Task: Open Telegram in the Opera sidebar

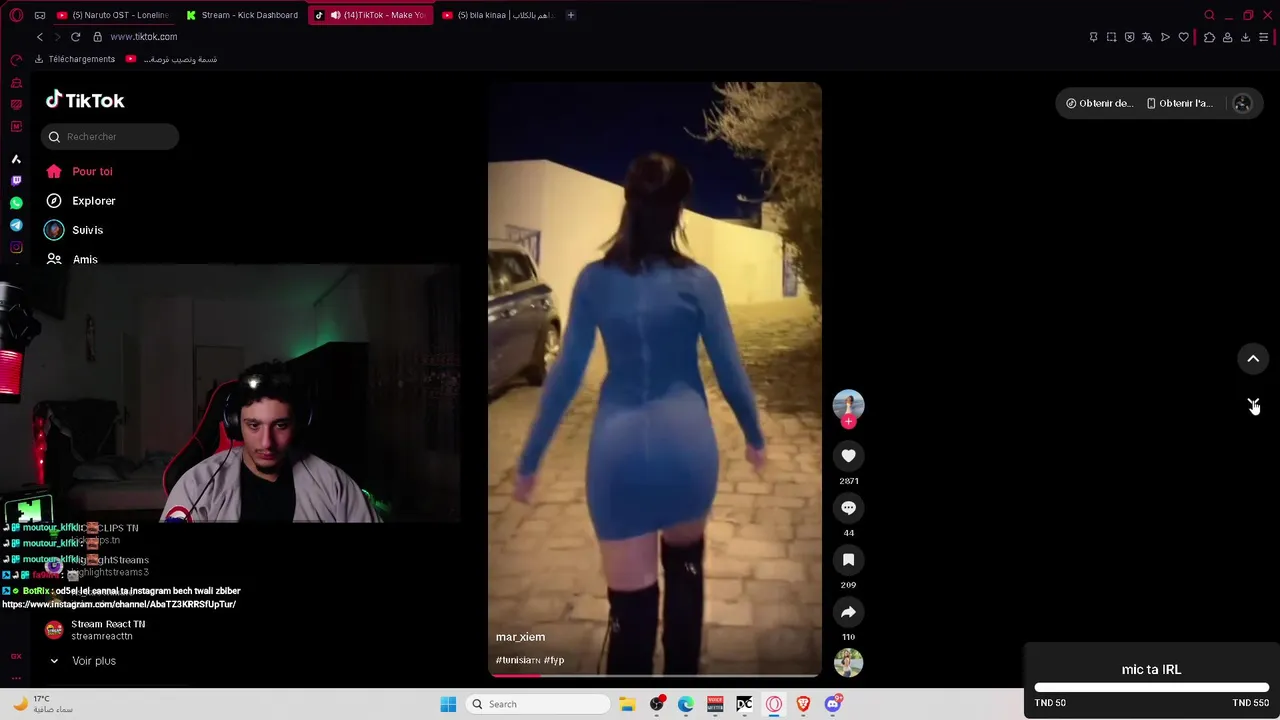Action: point(16,225)
